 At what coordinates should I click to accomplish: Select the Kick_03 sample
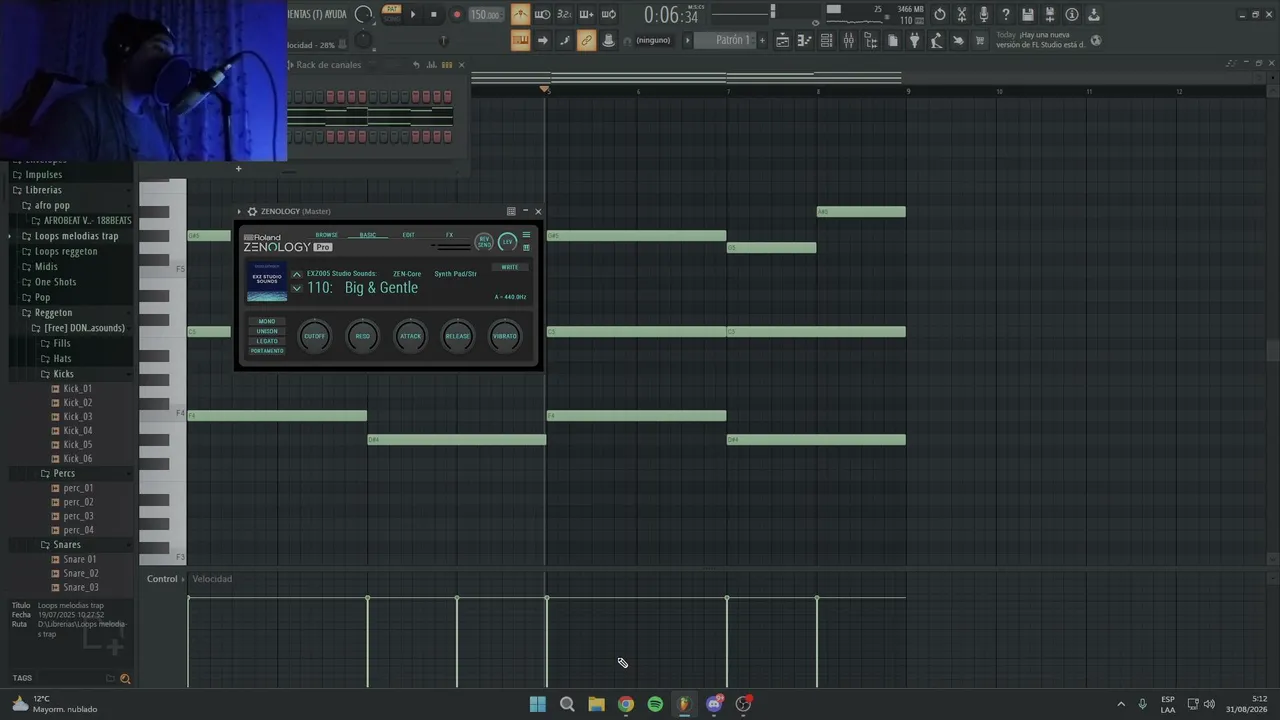(x=77, y=417)
